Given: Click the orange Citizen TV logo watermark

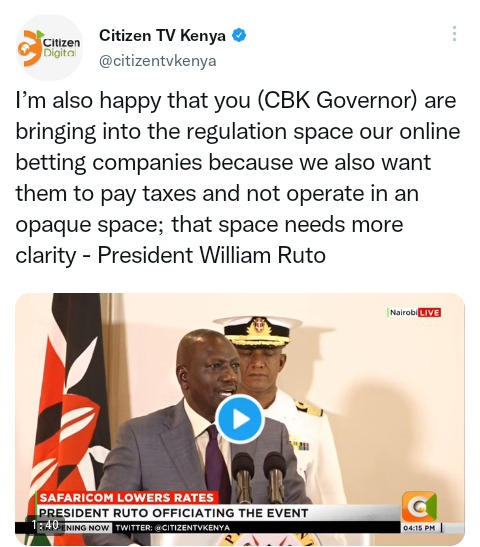Looking at the screenshot, I should 419,506.
